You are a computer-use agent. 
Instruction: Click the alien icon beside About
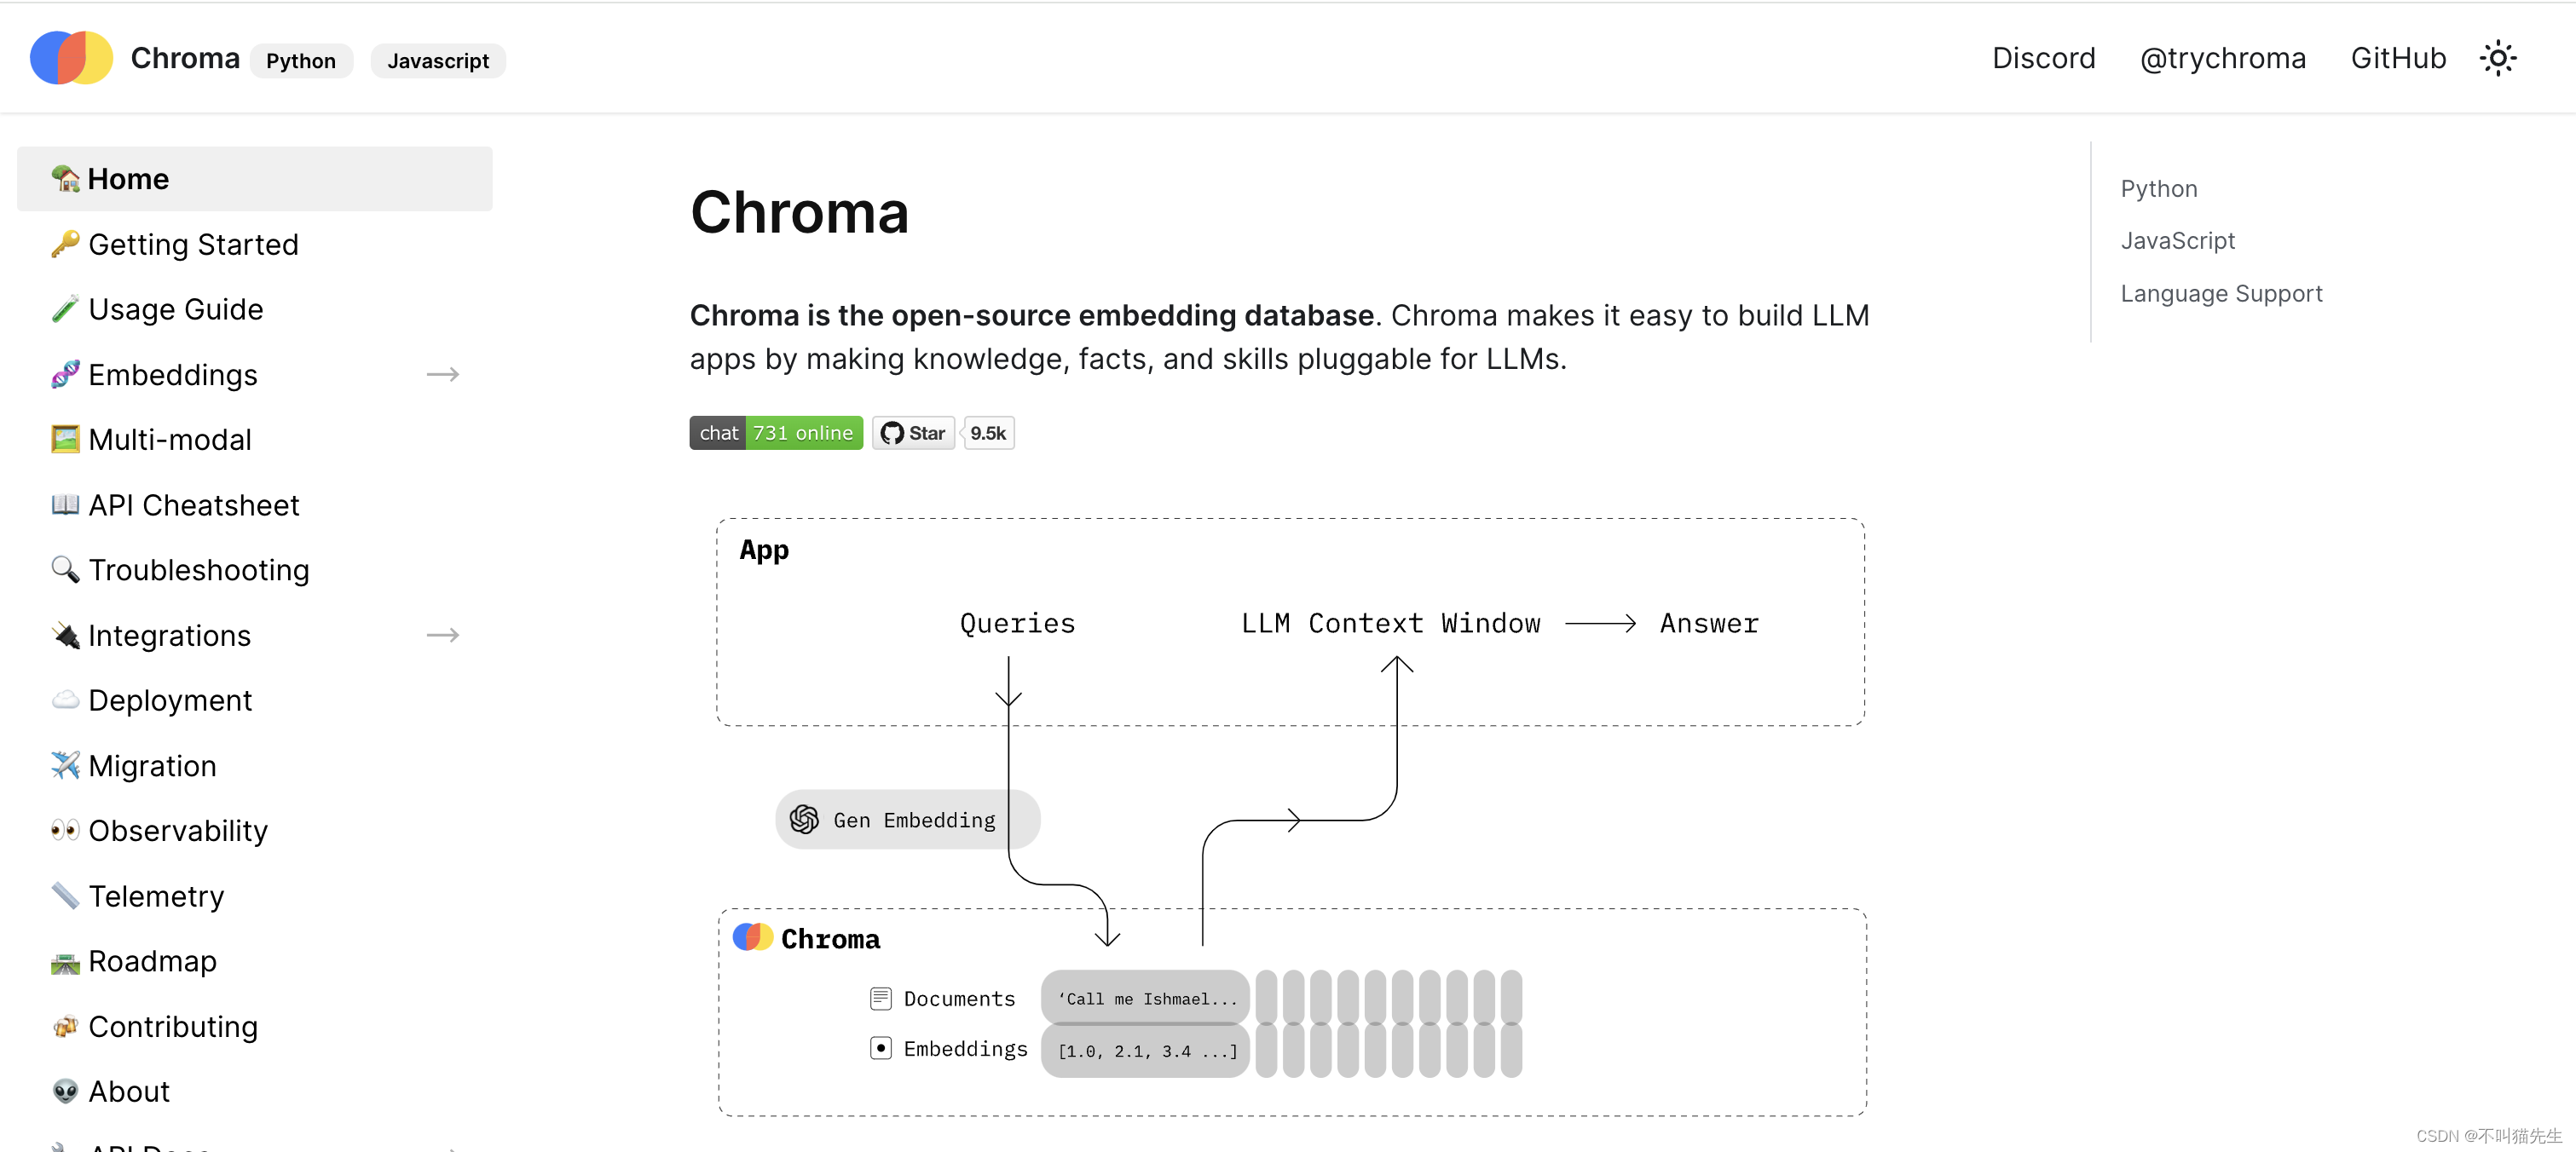tap(65, 1091)
